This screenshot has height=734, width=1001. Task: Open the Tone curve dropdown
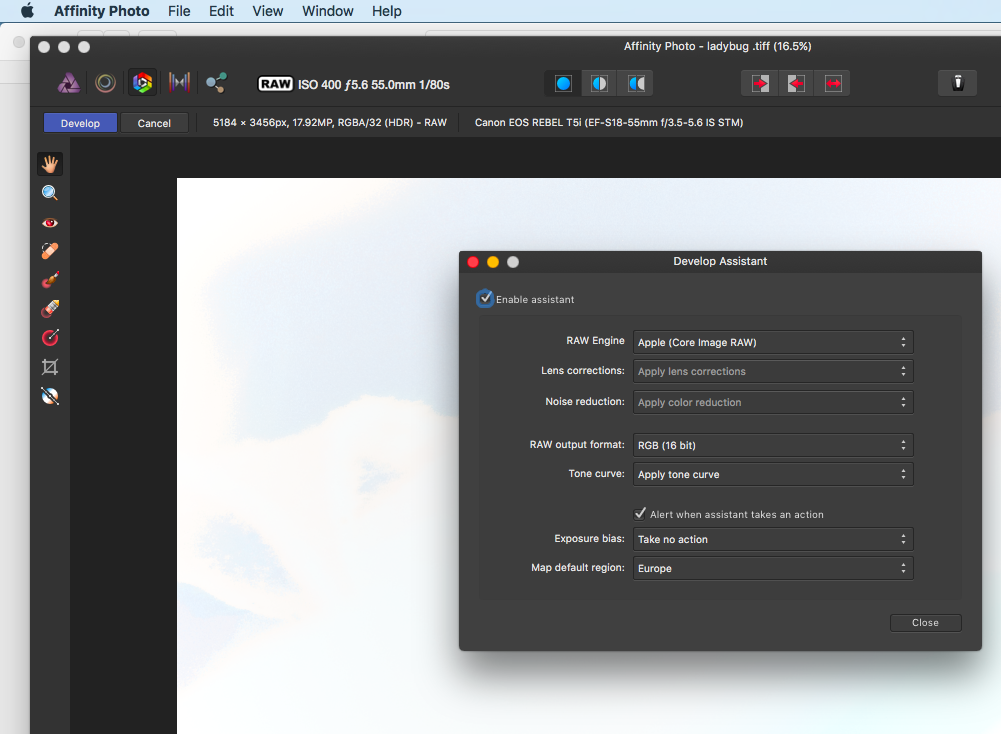point(773,474)
